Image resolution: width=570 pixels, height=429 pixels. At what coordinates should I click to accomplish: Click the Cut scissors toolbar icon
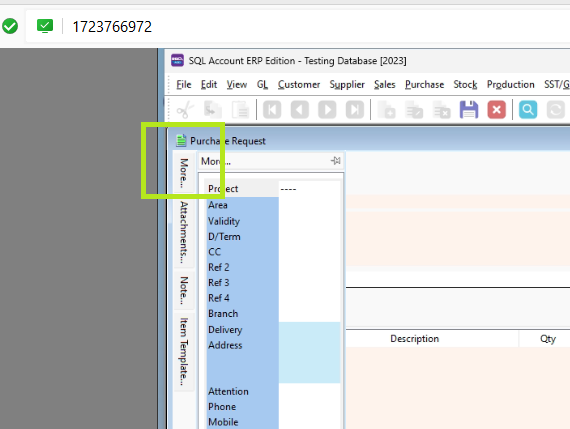(x=185, y=109)
